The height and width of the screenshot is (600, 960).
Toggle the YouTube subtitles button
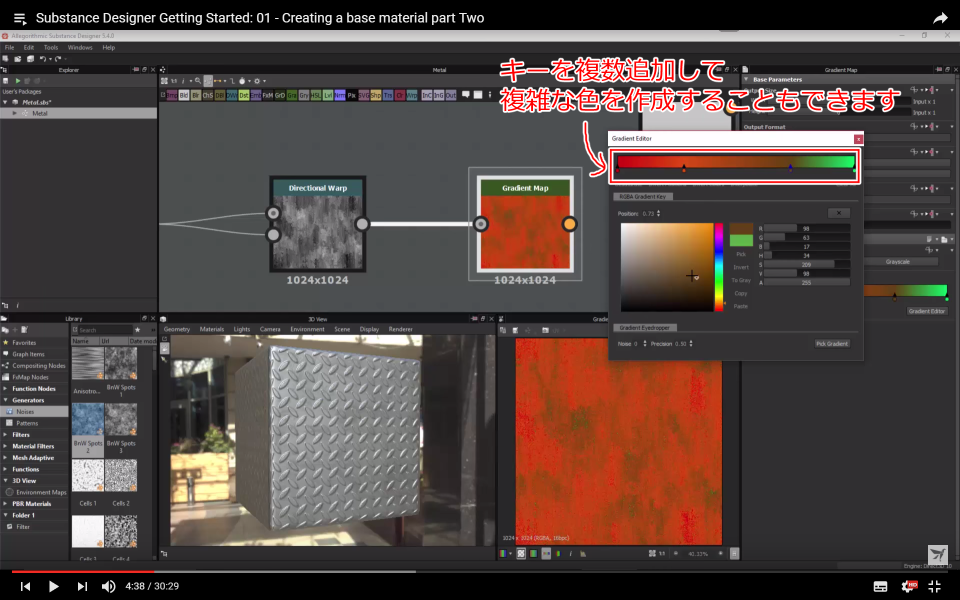pyautogui.click(x=880, y=587)
